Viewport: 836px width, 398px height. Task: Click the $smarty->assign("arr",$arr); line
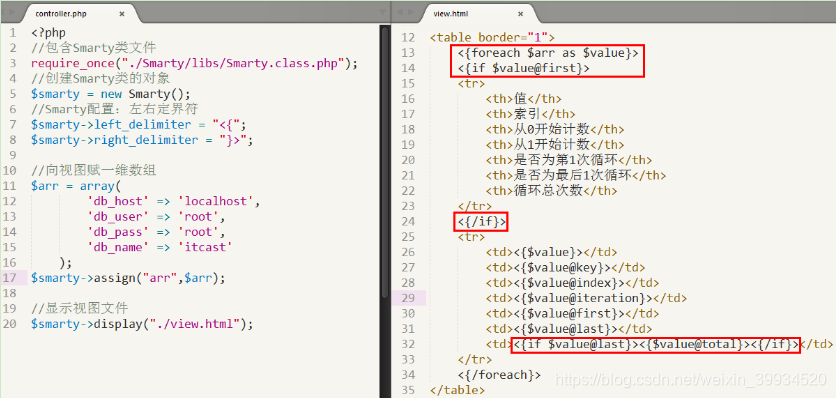coord(128,278)
